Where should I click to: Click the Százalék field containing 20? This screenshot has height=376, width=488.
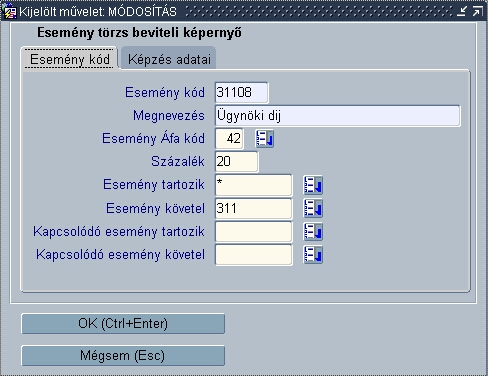pos(237,162)
